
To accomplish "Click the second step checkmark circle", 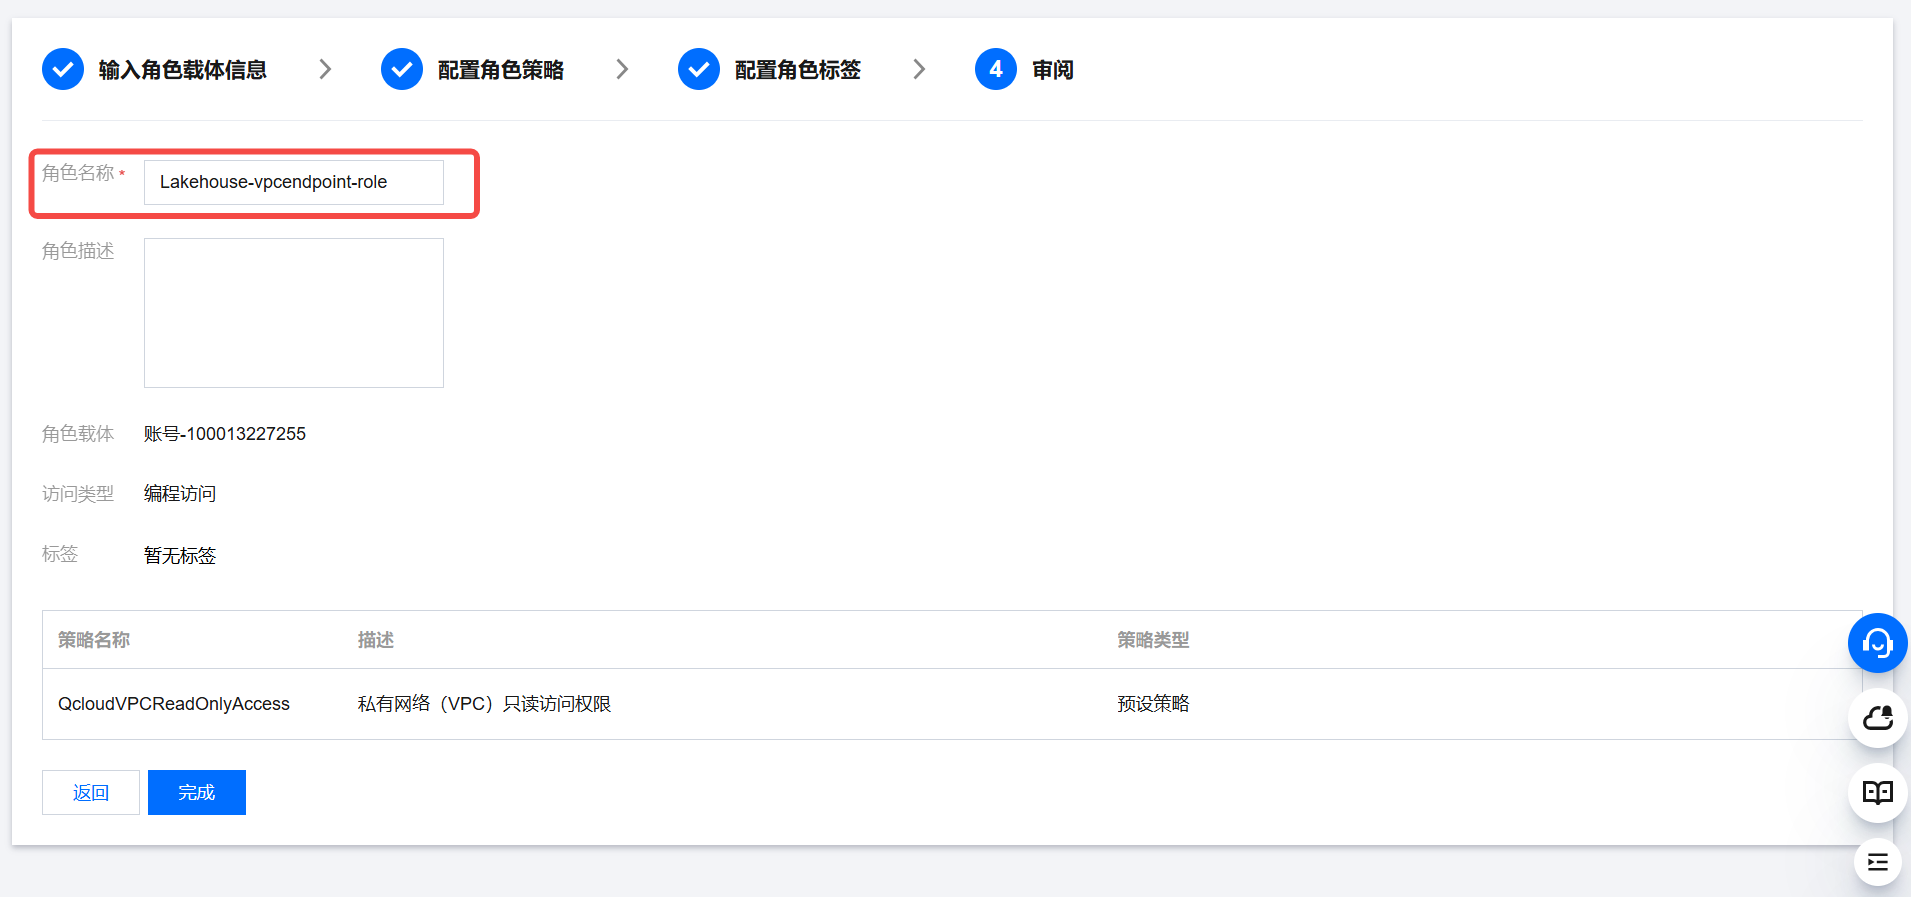I will pos(402,70).
